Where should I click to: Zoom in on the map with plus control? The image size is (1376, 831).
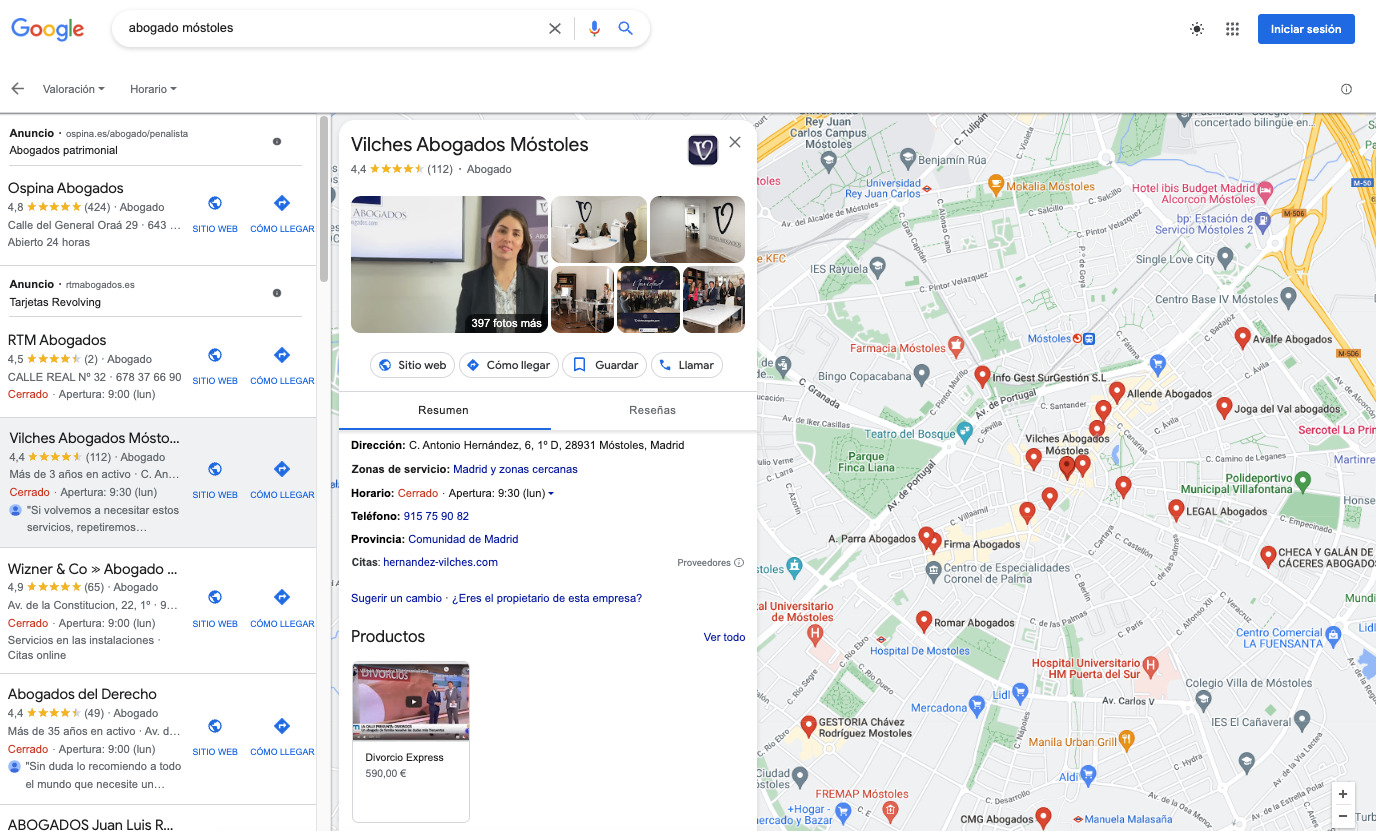[x=1343, y=792]
